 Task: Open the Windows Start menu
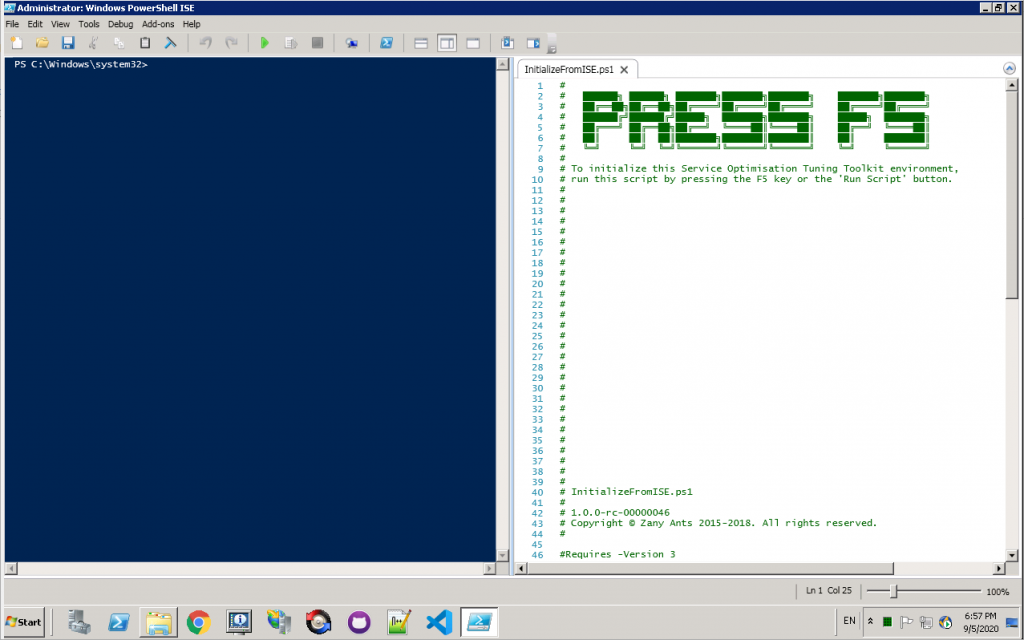point(24,622)
